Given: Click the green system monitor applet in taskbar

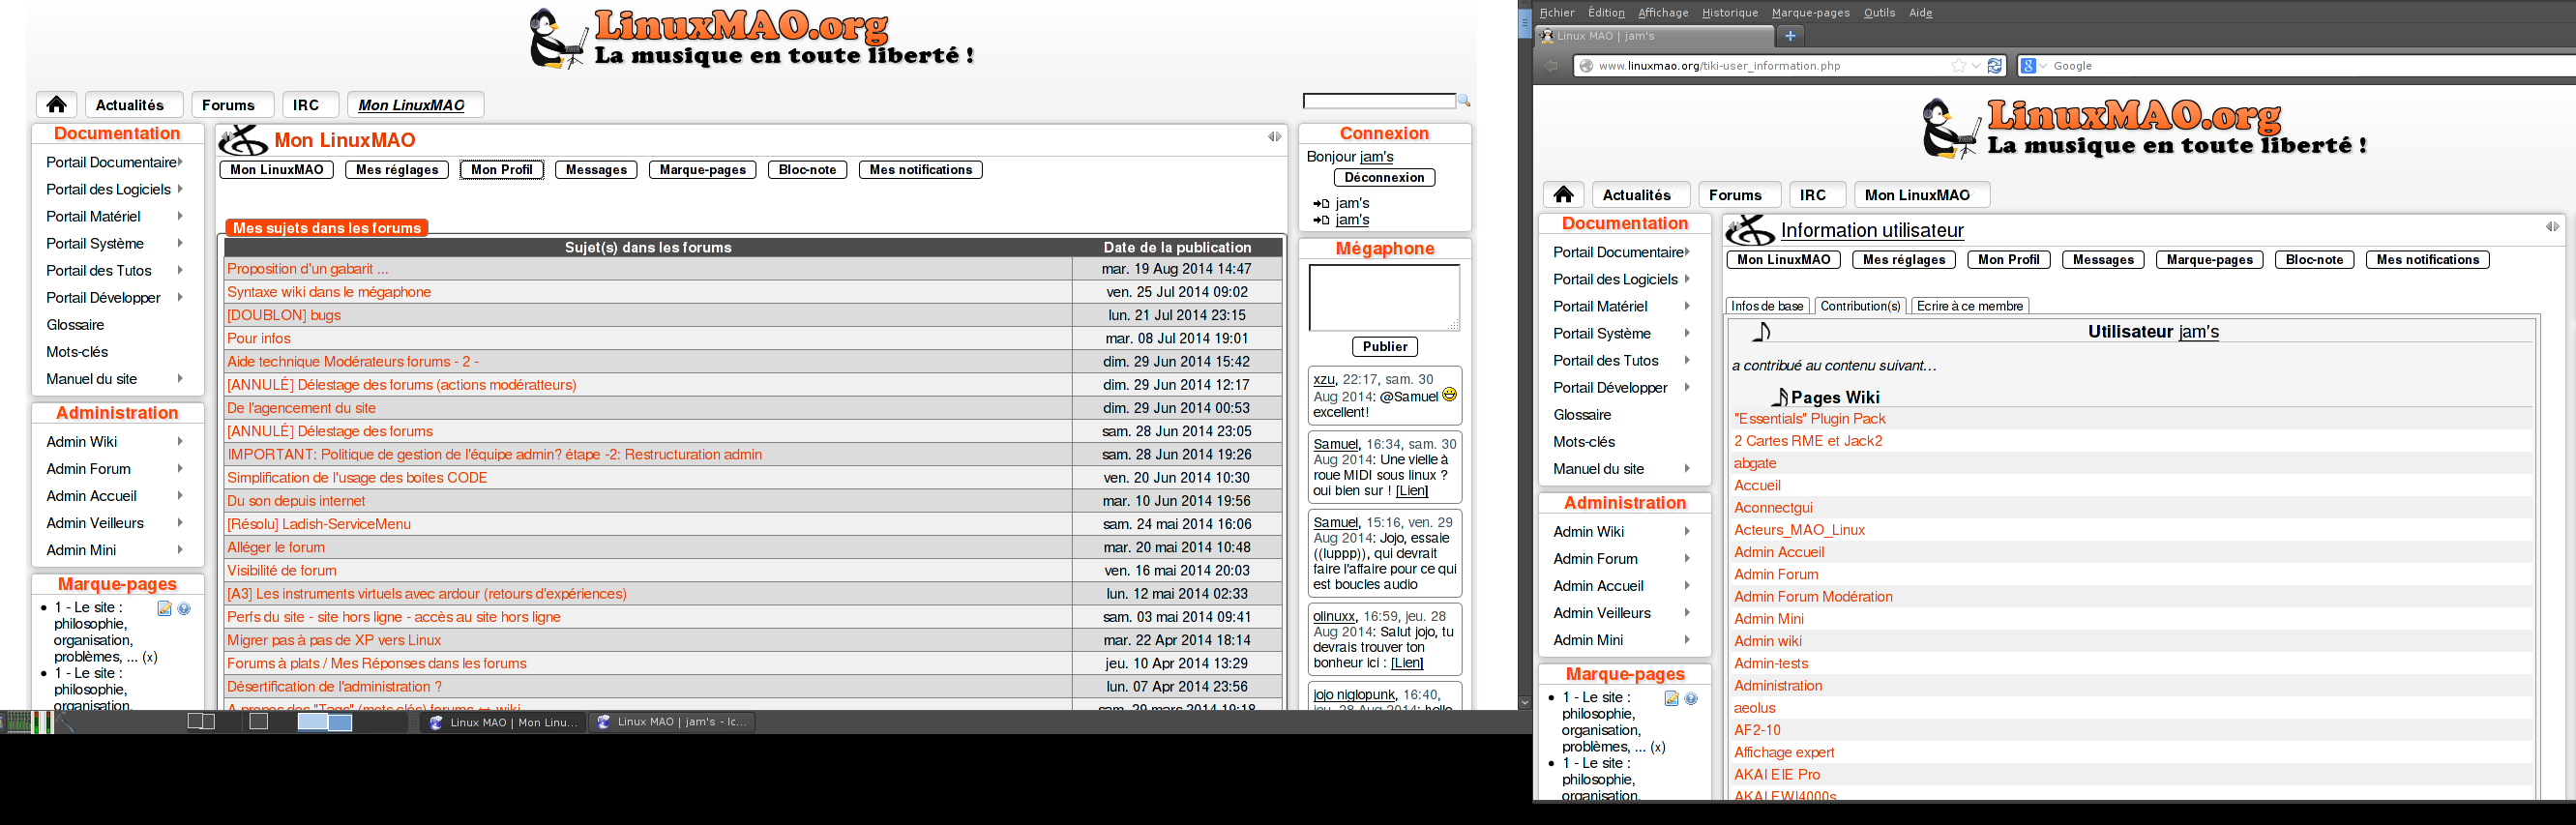Looking at the screenshot, I should [19, 722].
